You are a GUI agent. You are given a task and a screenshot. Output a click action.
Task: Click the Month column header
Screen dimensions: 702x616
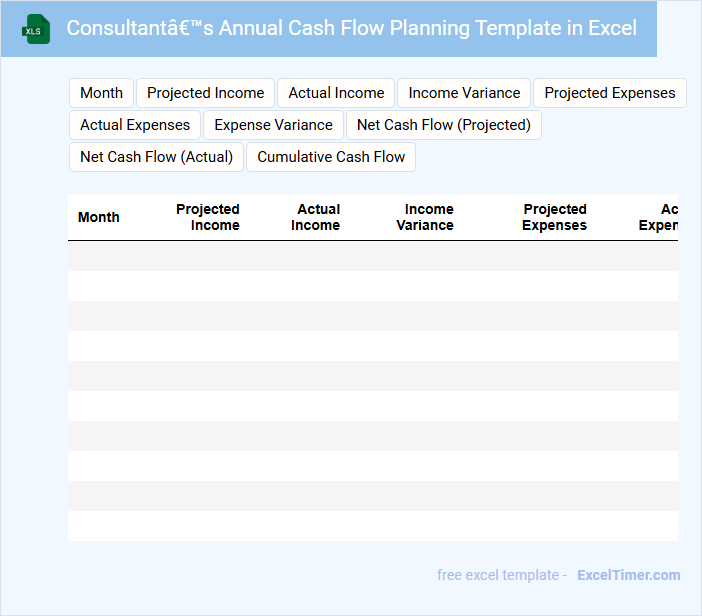(98, 217)
